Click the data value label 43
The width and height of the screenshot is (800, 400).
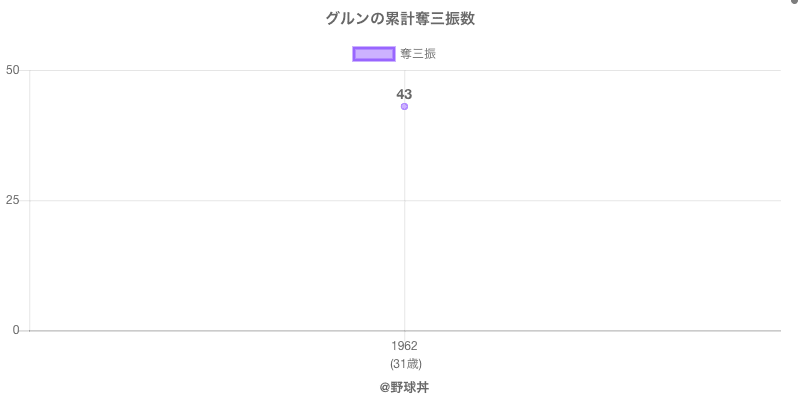[404, 94]
